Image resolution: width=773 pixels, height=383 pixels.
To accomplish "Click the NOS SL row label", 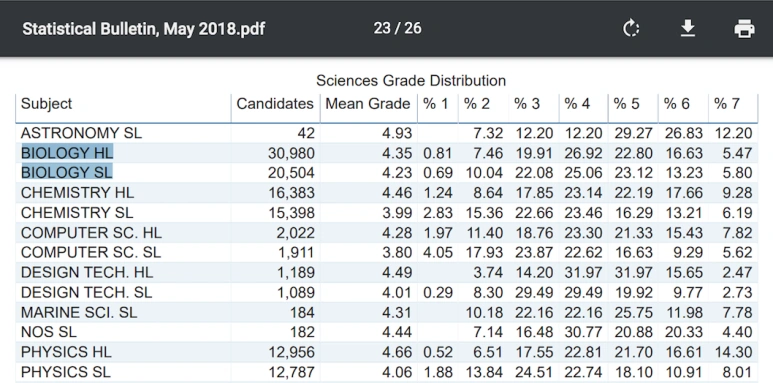I will (x=49, y=332).
